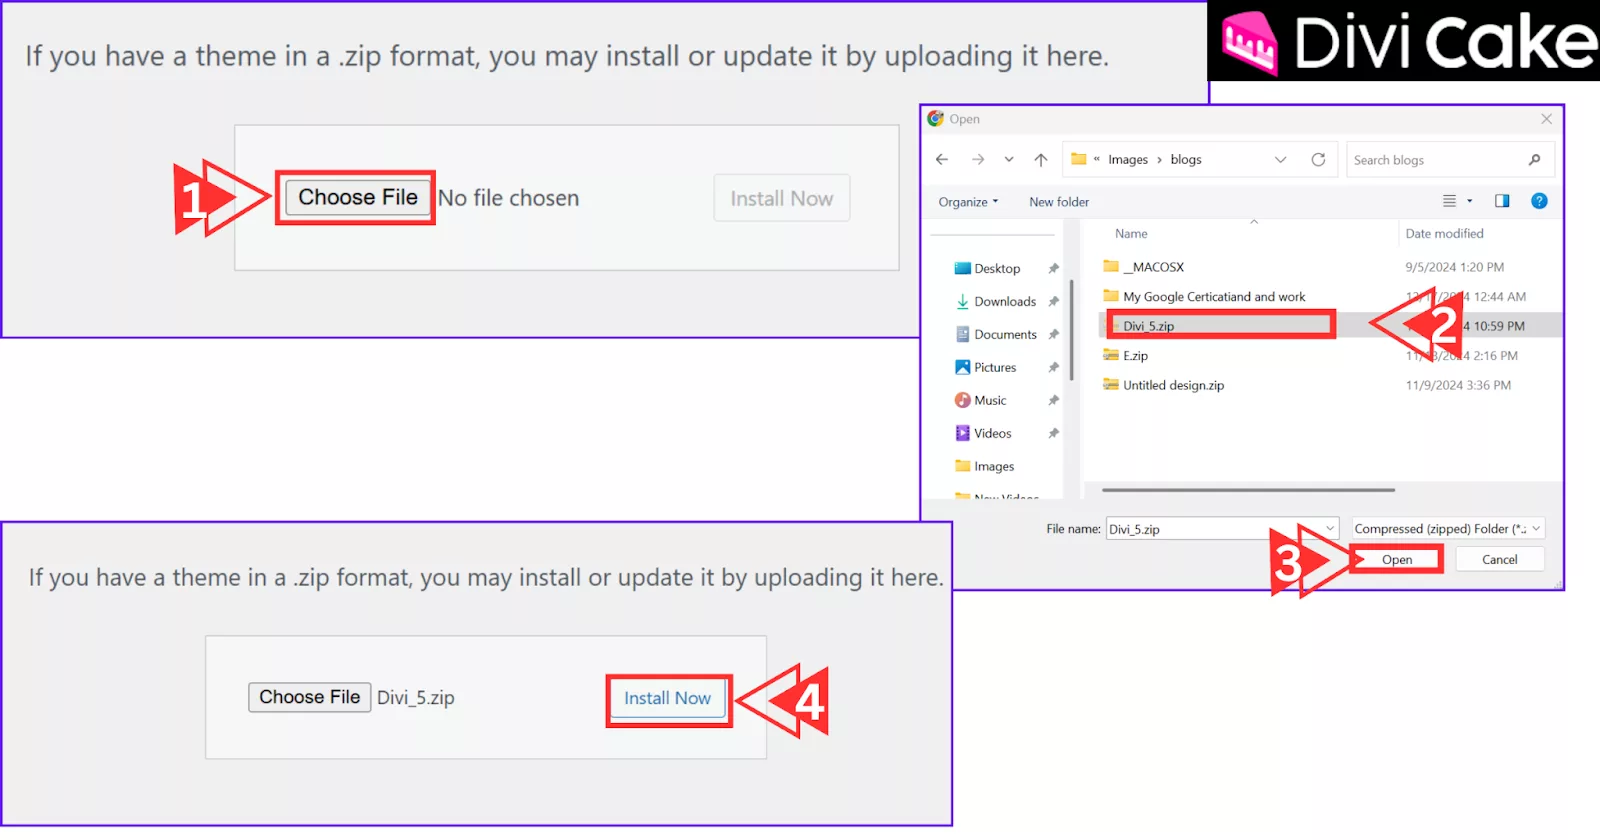The height and width of the screenshot is (840, 1600).
Task: Click the greyed Install Now button
Action: [x=781, y=198]
